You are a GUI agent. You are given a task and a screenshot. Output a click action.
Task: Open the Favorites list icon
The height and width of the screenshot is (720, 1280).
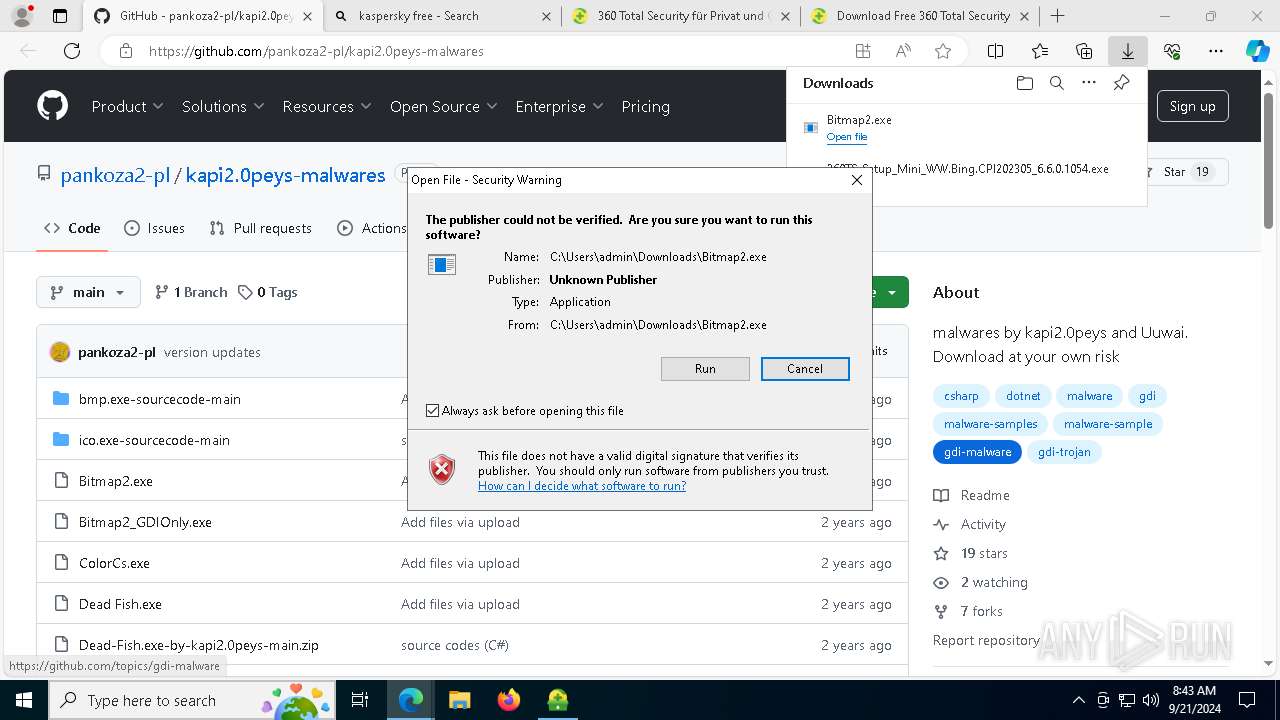coord(1040,51)
